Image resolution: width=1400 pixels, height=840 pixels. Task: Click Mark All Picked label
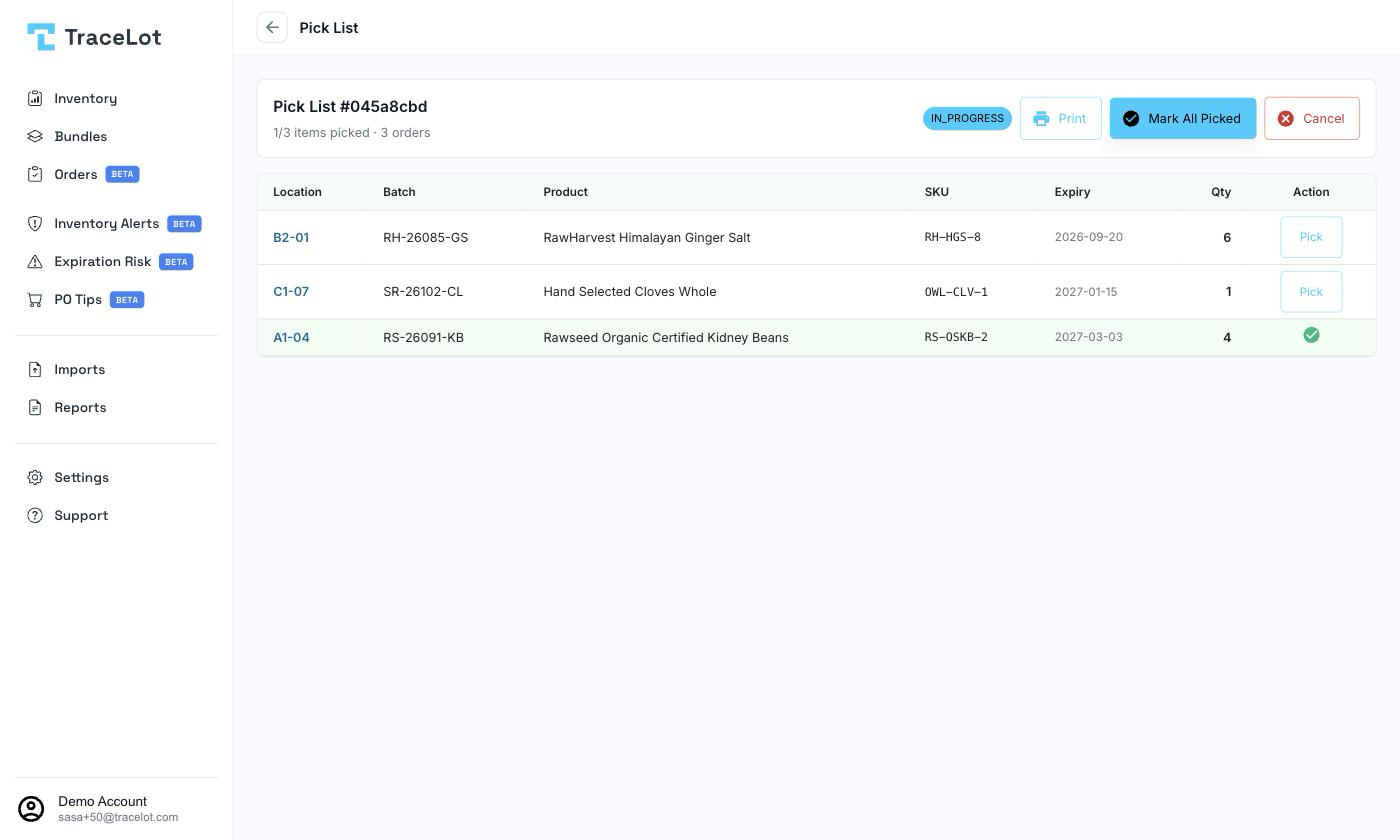pyautogui.click(x=1194, y=118)
